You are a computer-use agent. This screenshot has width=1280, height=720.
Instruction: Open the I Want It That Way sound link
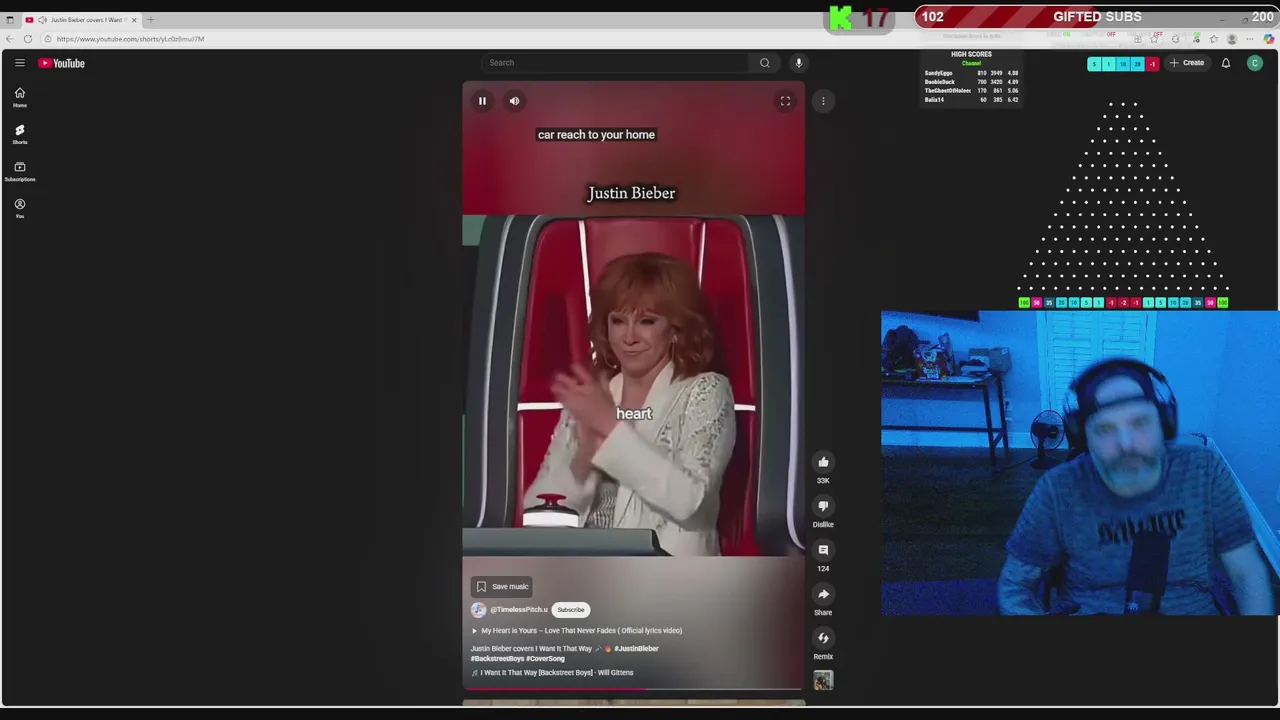(552, 673)
